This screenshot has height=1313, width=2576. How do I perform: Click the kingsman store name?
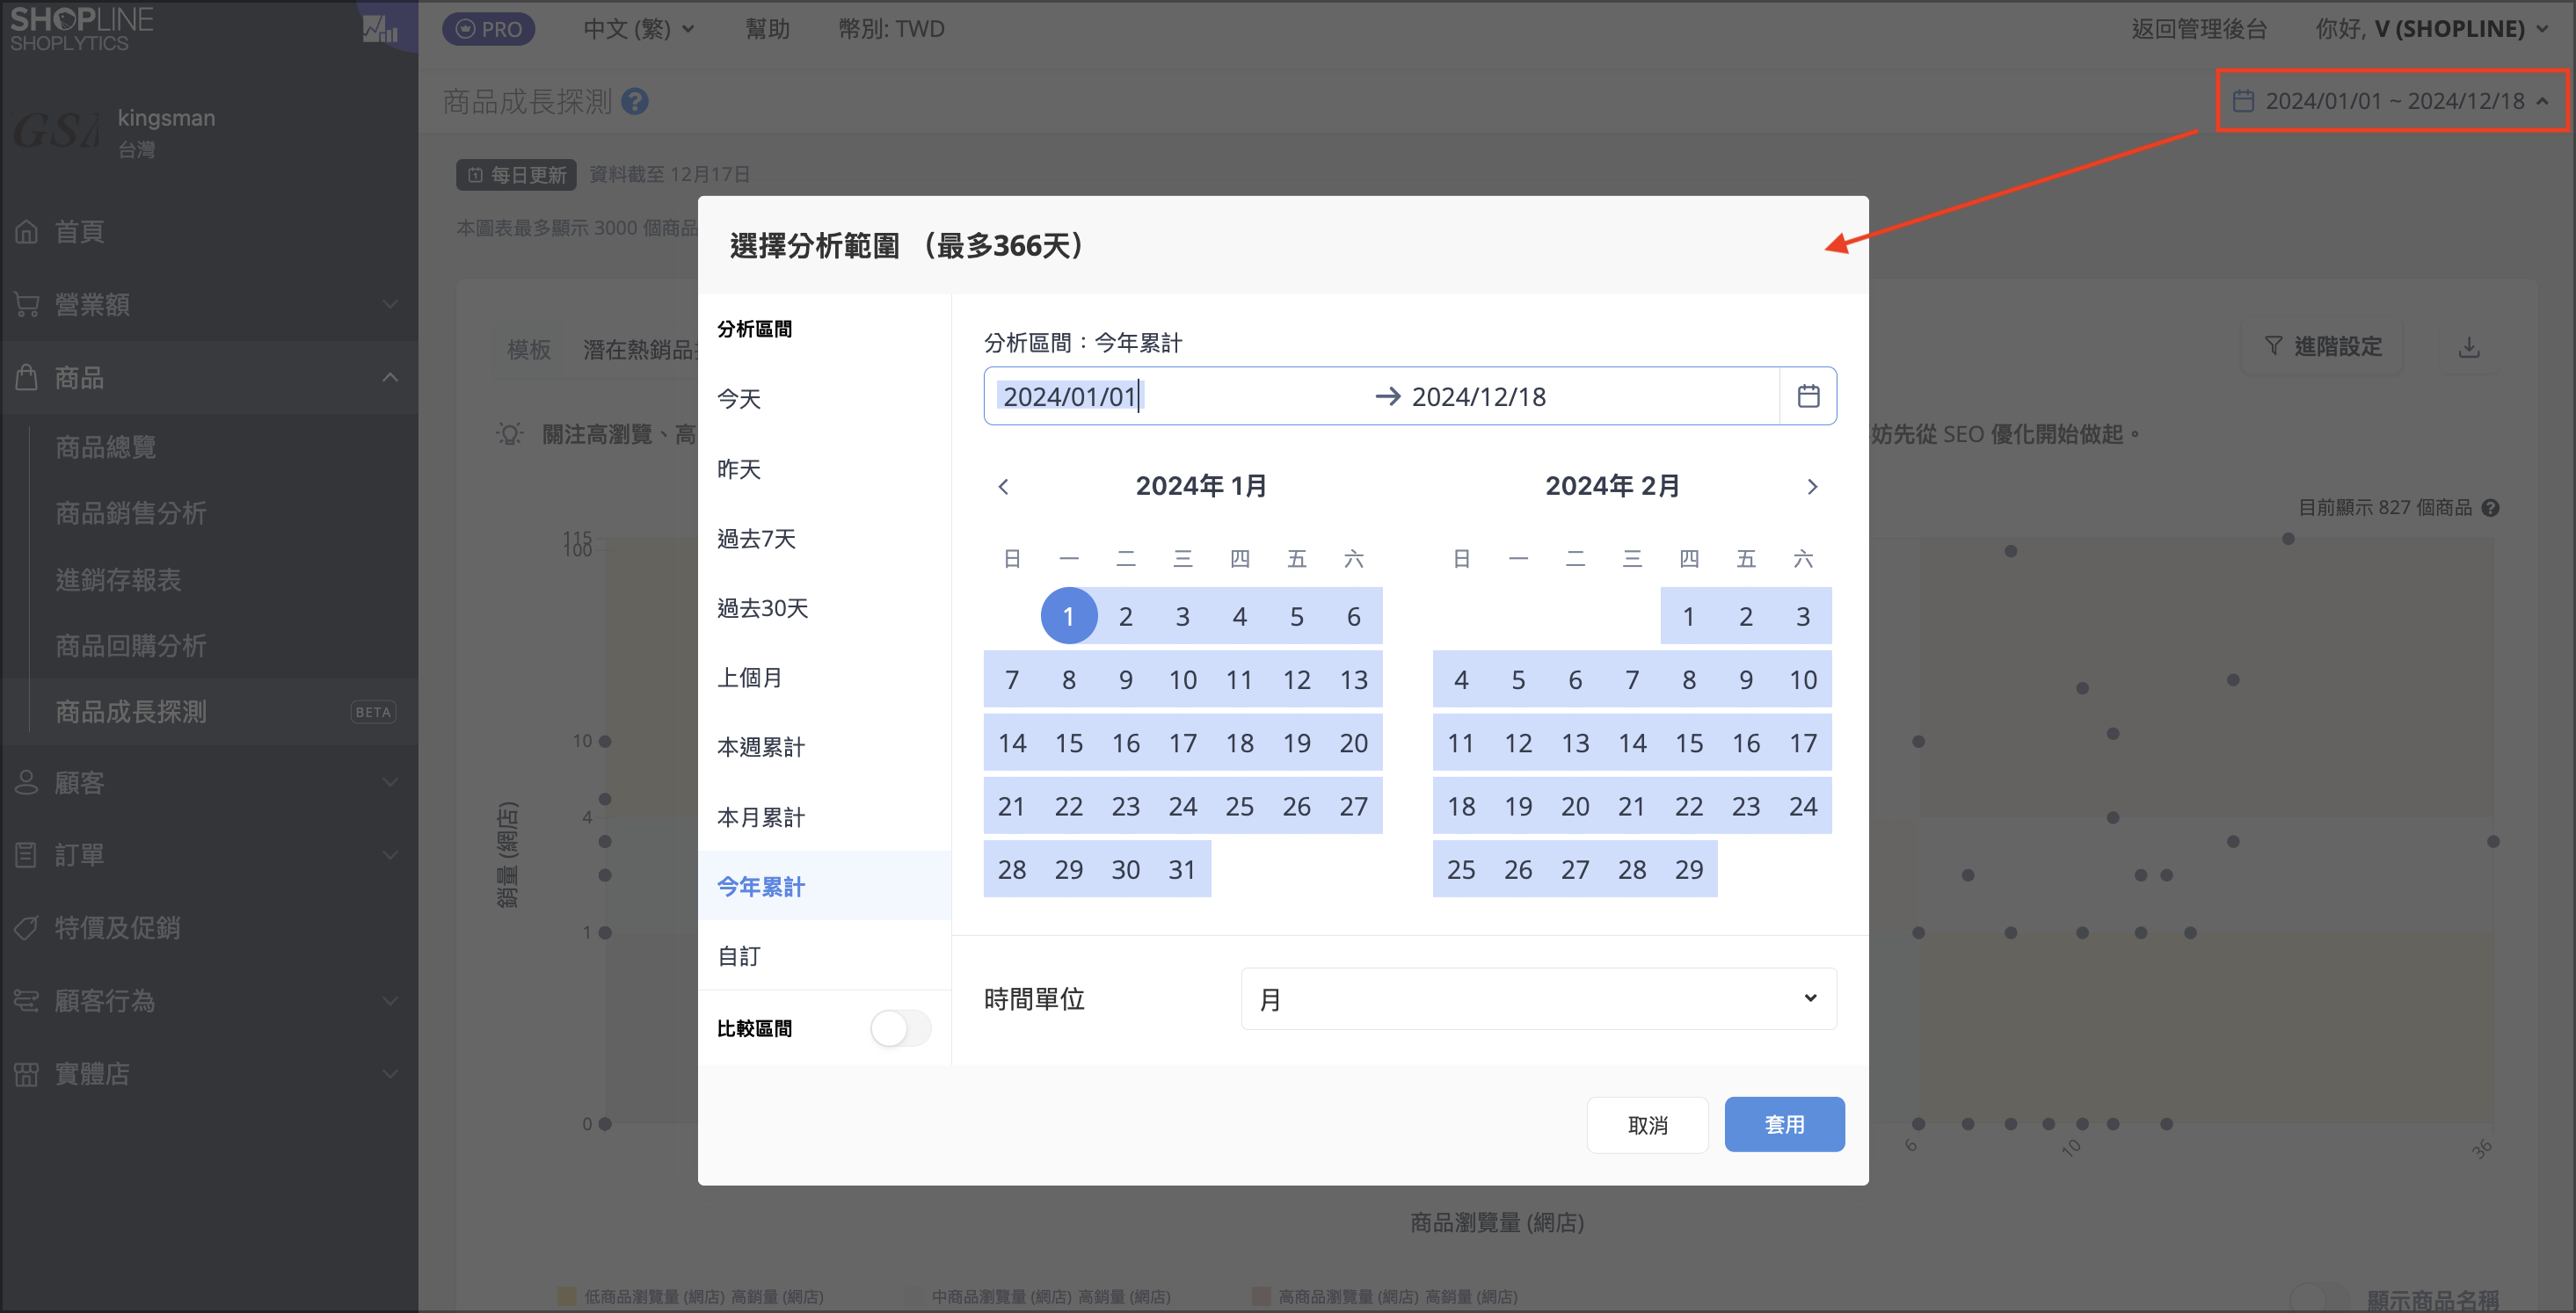click(x=166, y=118)
